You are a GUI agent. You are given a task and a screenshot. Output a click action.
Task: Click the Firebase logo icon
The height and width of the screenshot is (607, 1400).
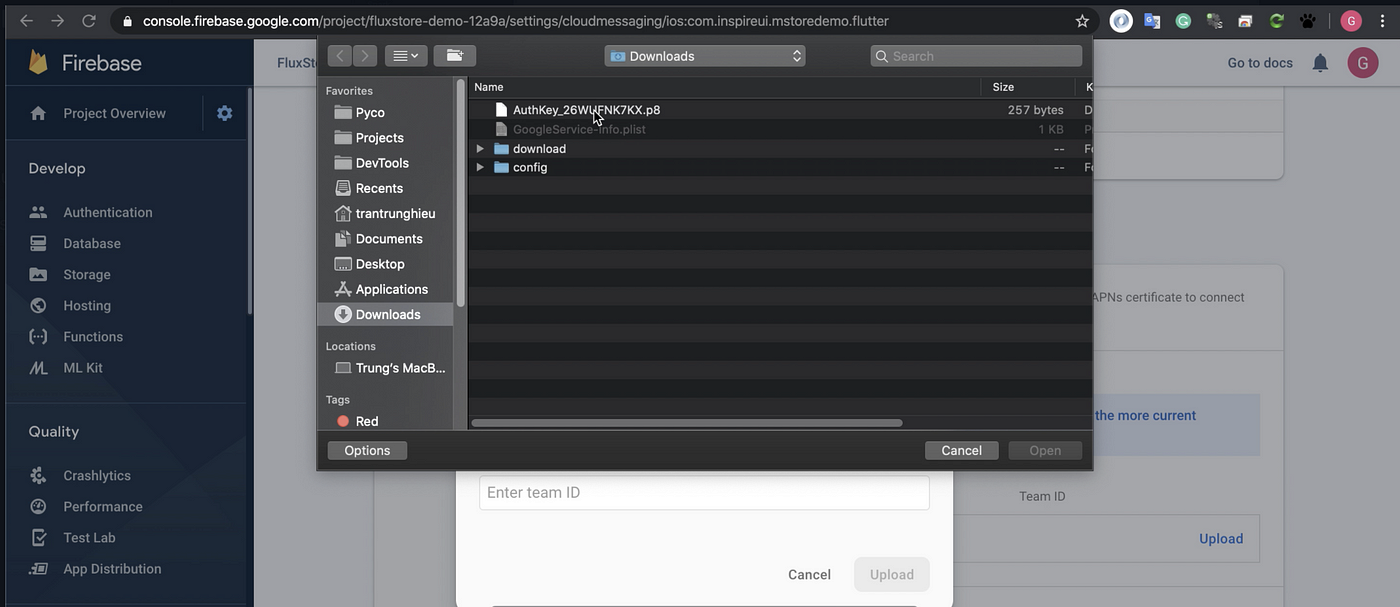pyautogui.click(x=39, y=63)
